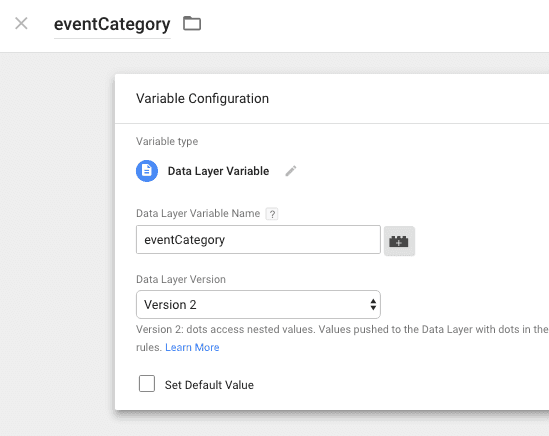Click the Variable Configuration heading
549x436 pixels.
tap(202, 98)
